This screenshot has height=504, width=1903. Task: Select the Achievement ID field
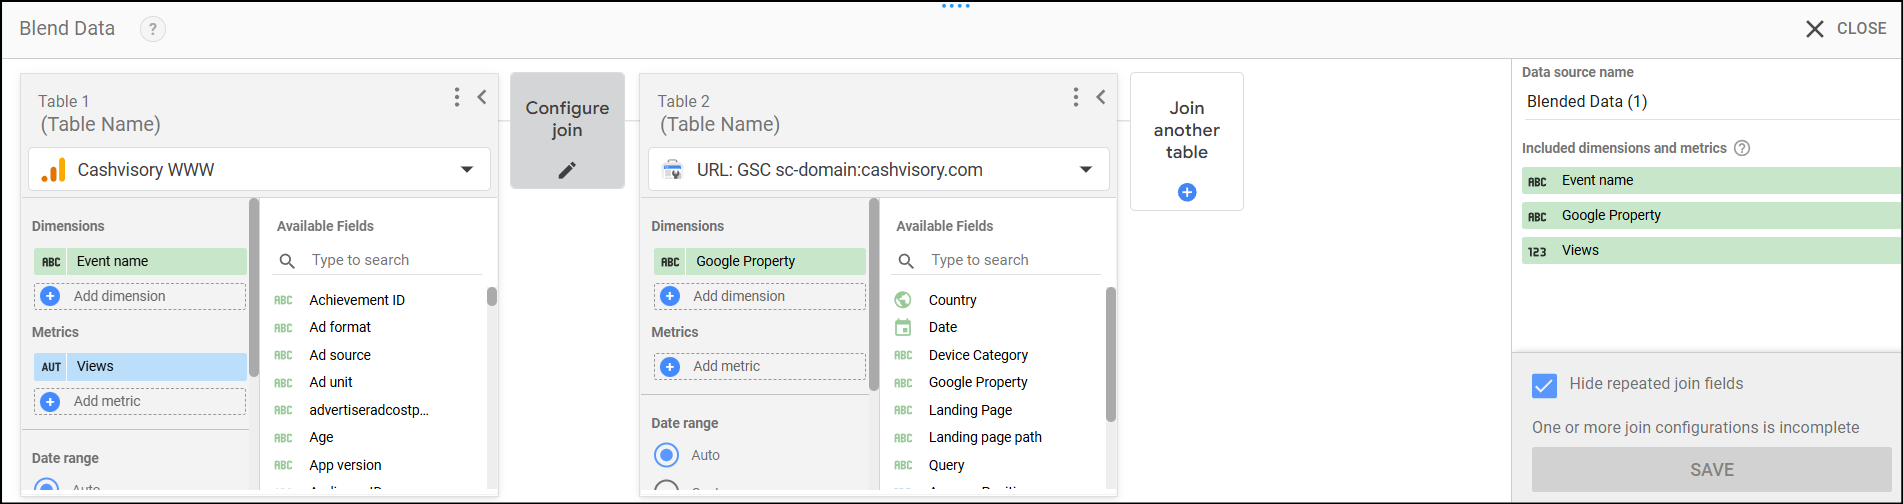pos(357,300)
